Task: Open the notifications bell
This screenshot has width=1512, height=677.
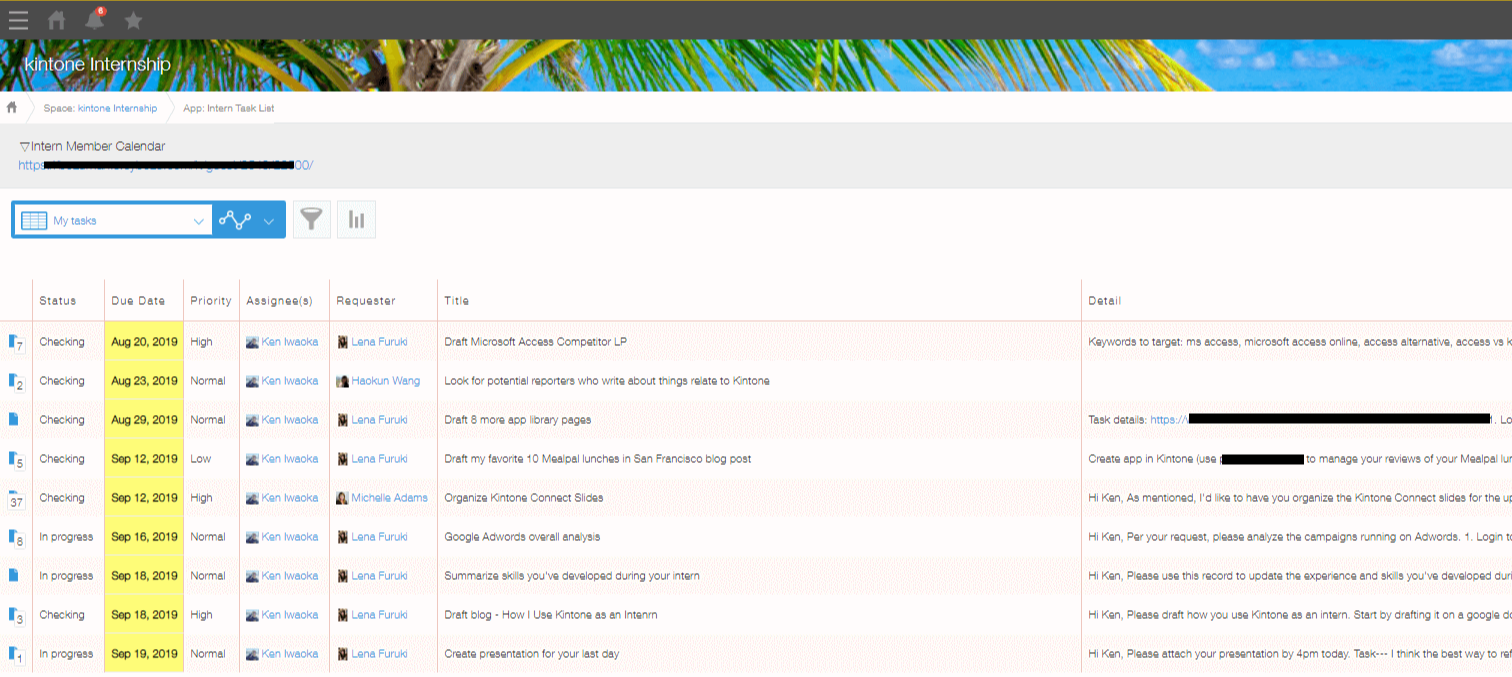Action: tap(95, 20)
